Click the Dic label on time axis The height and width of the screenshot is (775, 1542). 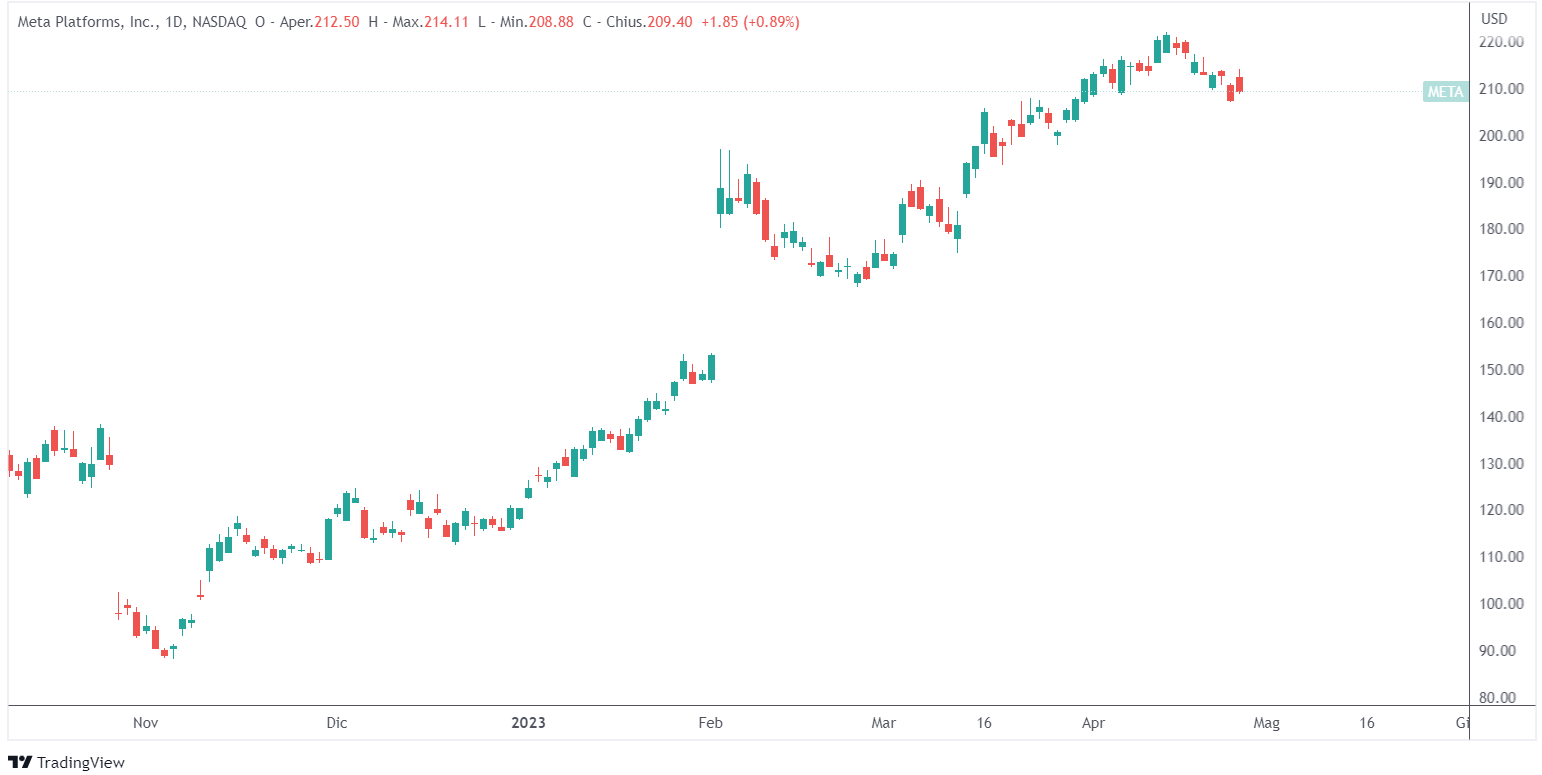(337, 723)
